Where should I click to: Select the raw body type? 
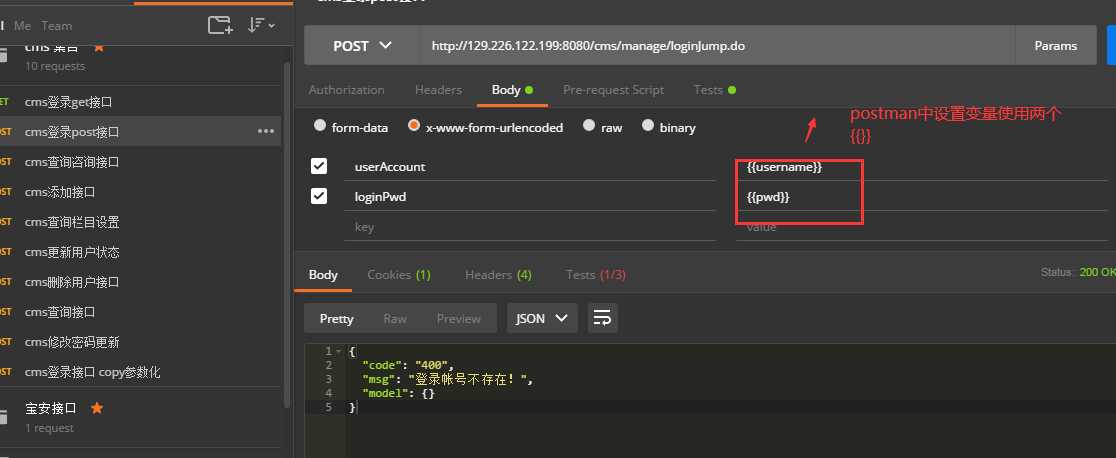click(589, 125)
